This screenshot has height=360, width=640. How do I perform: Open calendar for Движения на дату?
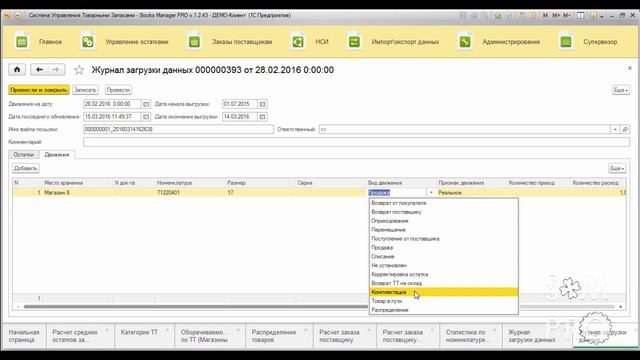(146, 104)
